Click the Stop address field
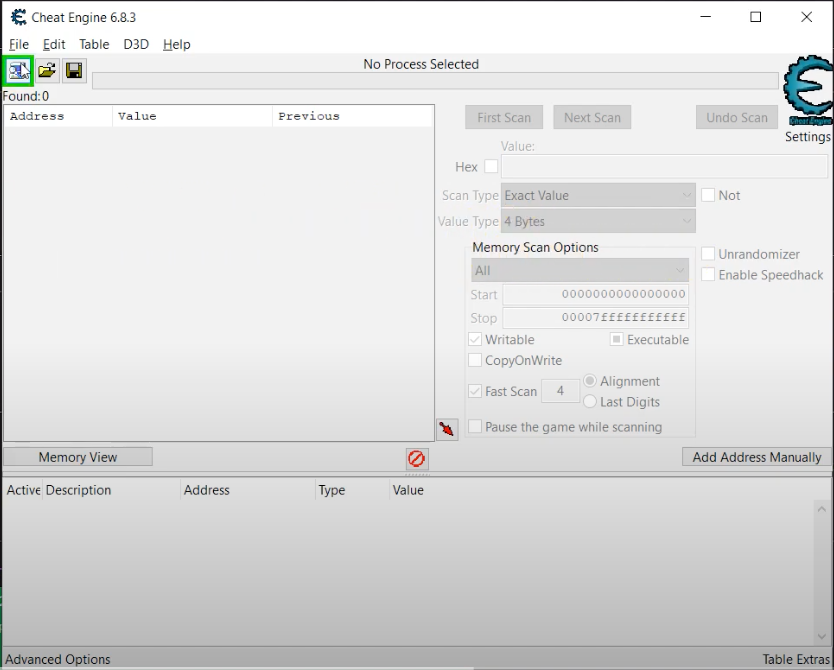 coord(596,317)
